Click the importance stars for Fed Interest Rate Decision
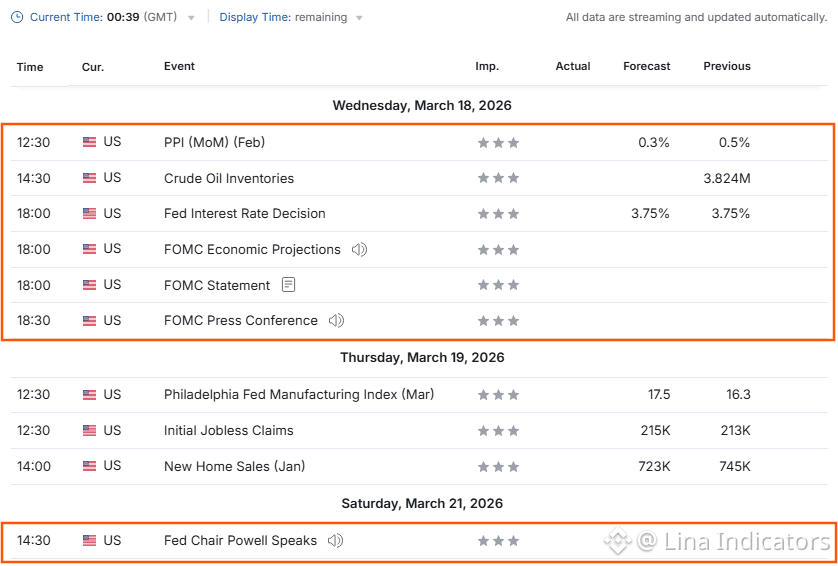Viewport: 838px width, 566px height. point(498,214)
